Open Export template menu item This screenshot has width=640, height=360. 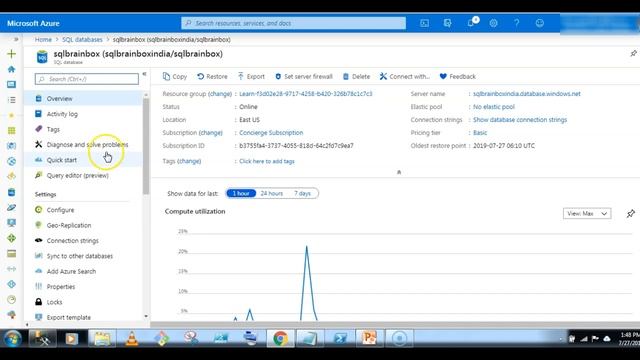click(x=83, y=317)
